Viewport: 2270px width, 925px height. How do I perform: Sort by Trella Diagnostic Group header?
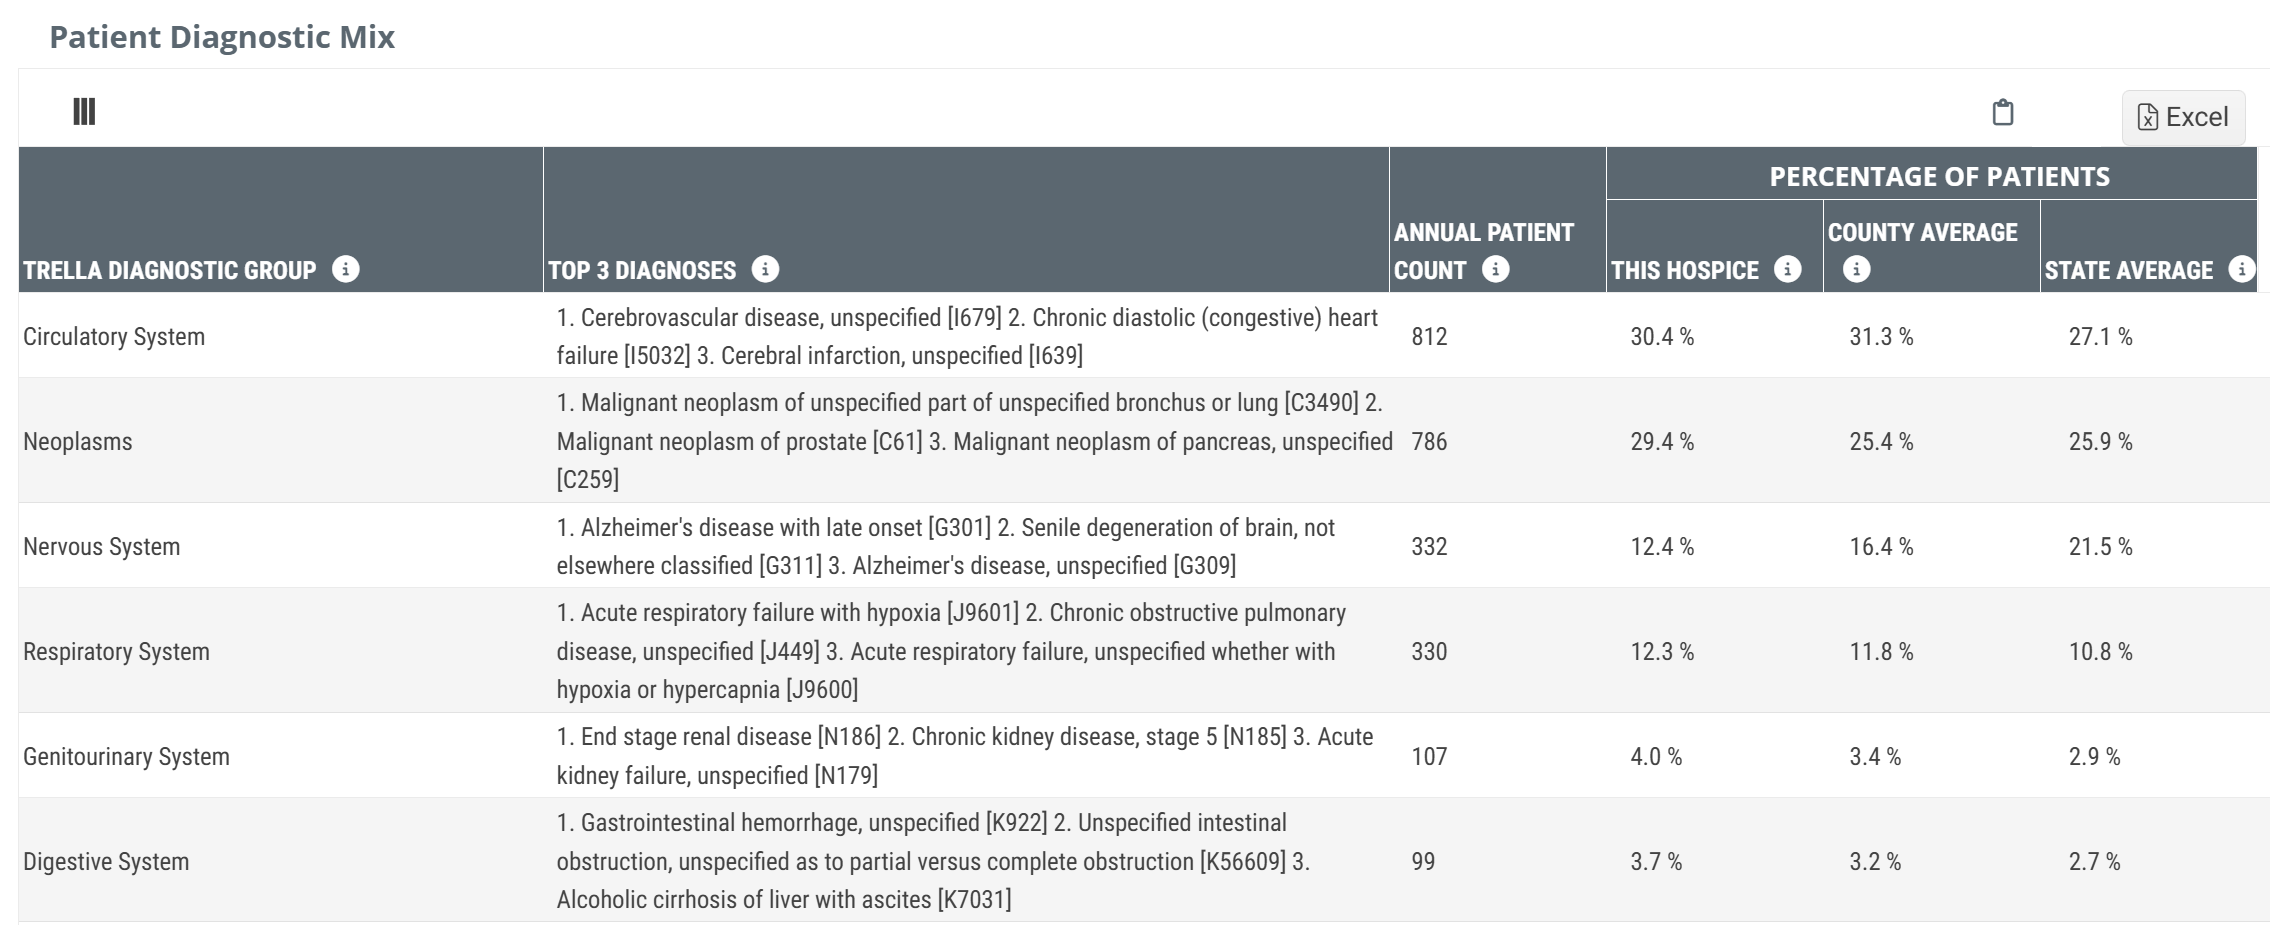tap(170, 270)
